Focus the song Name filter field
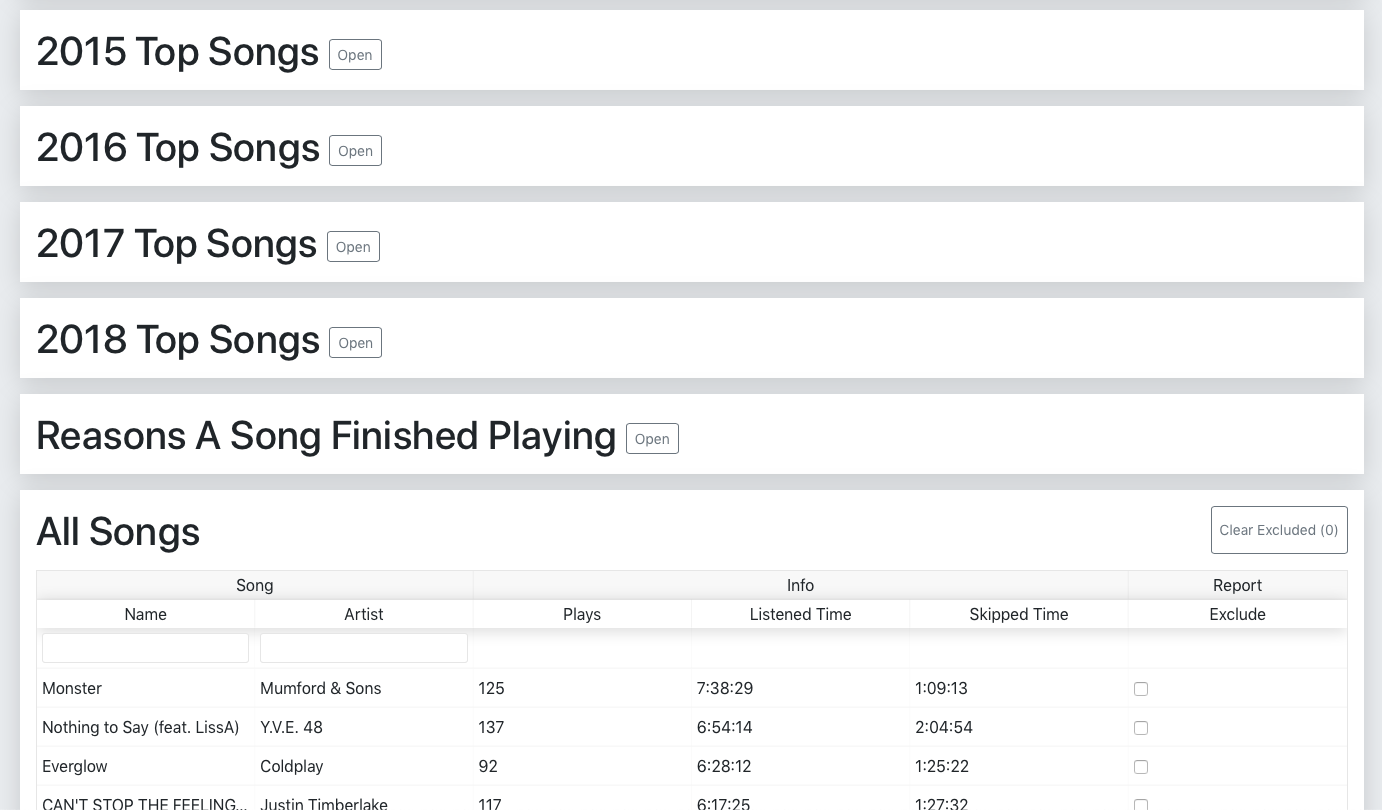This screenshot has width=1382, height=810. (x=145, y=648)
